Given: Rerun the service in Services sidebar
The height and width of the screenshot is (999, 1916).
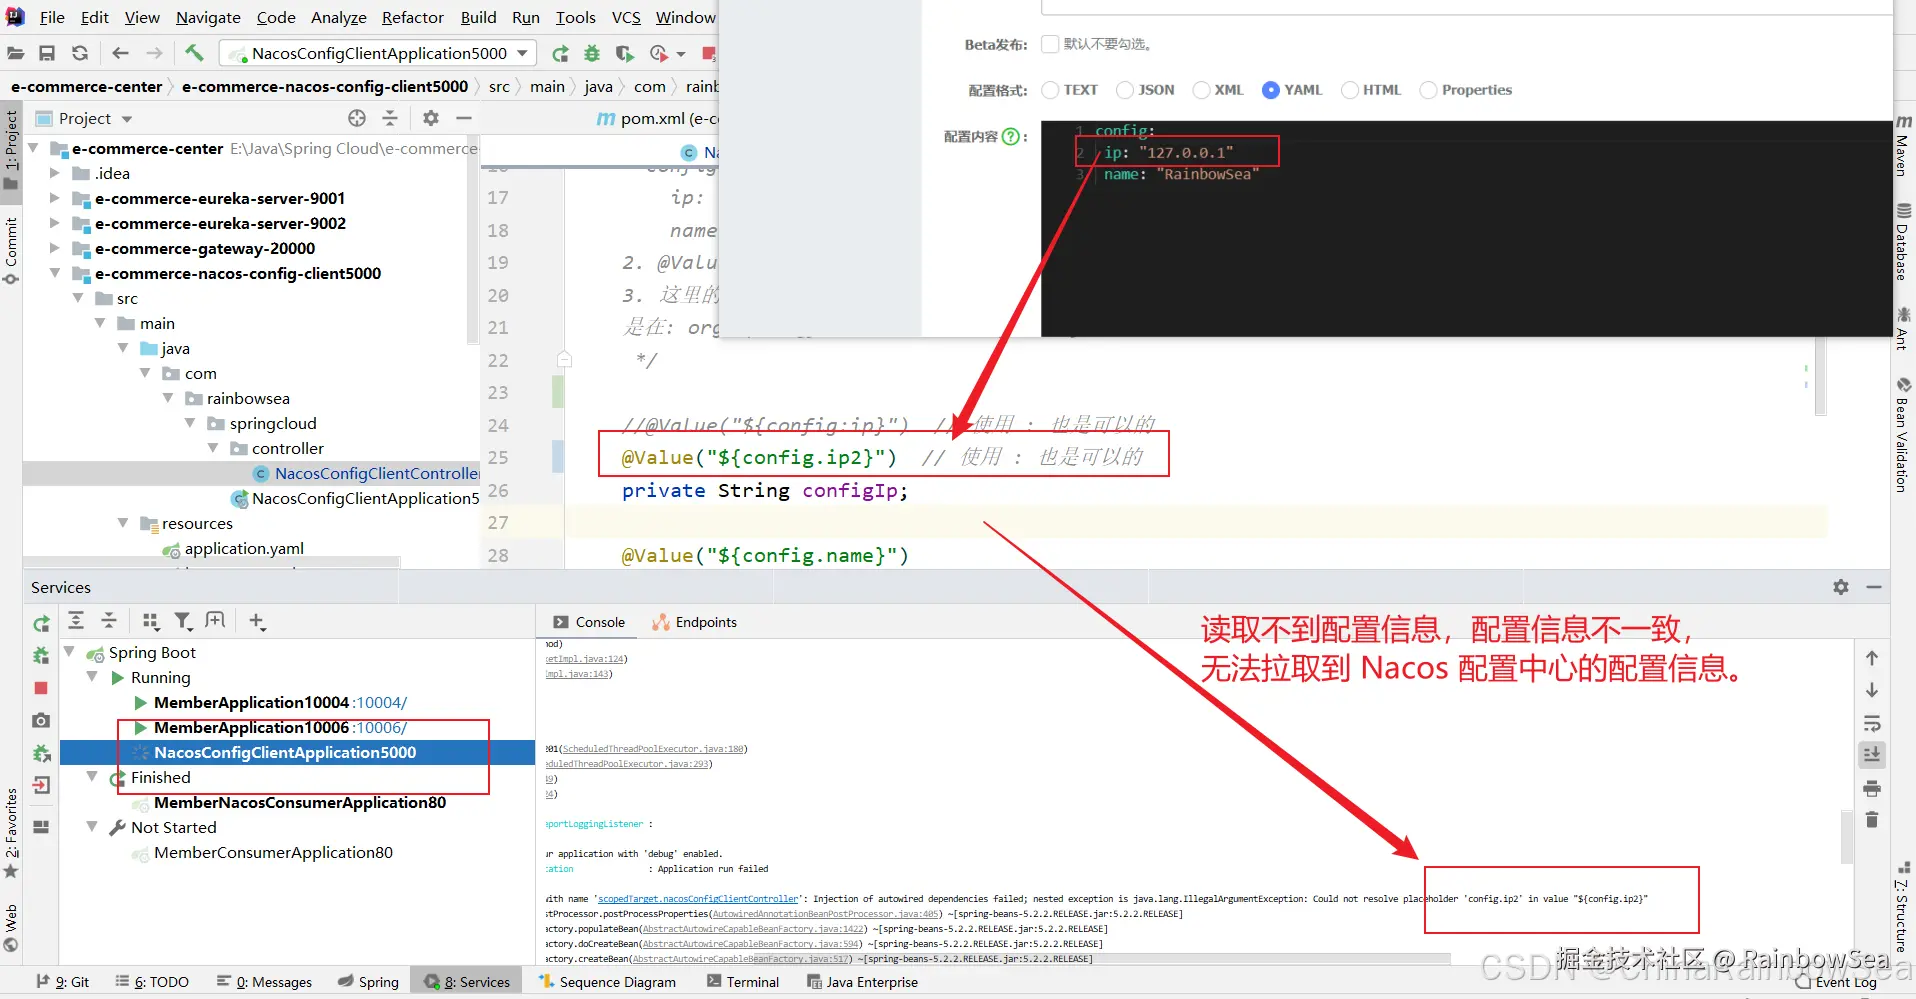Looking at the screenshot, I should tap(41, 624).
